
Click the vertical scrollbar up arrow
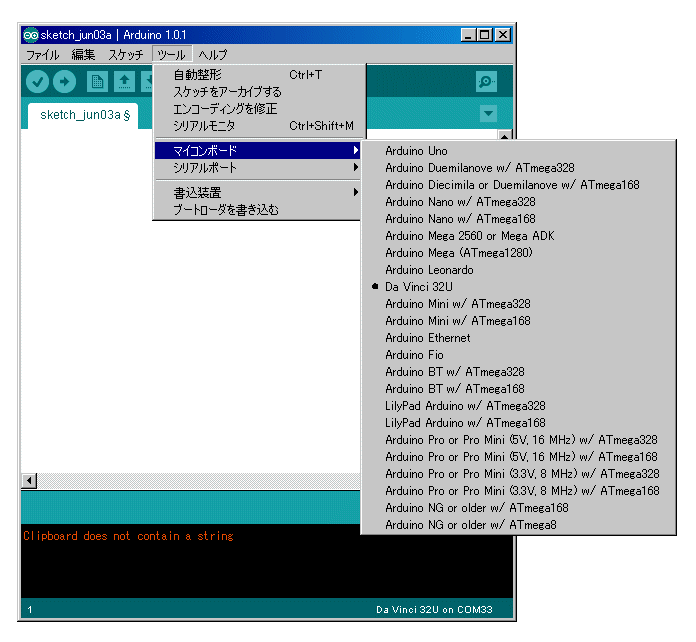tap(505, 135)
